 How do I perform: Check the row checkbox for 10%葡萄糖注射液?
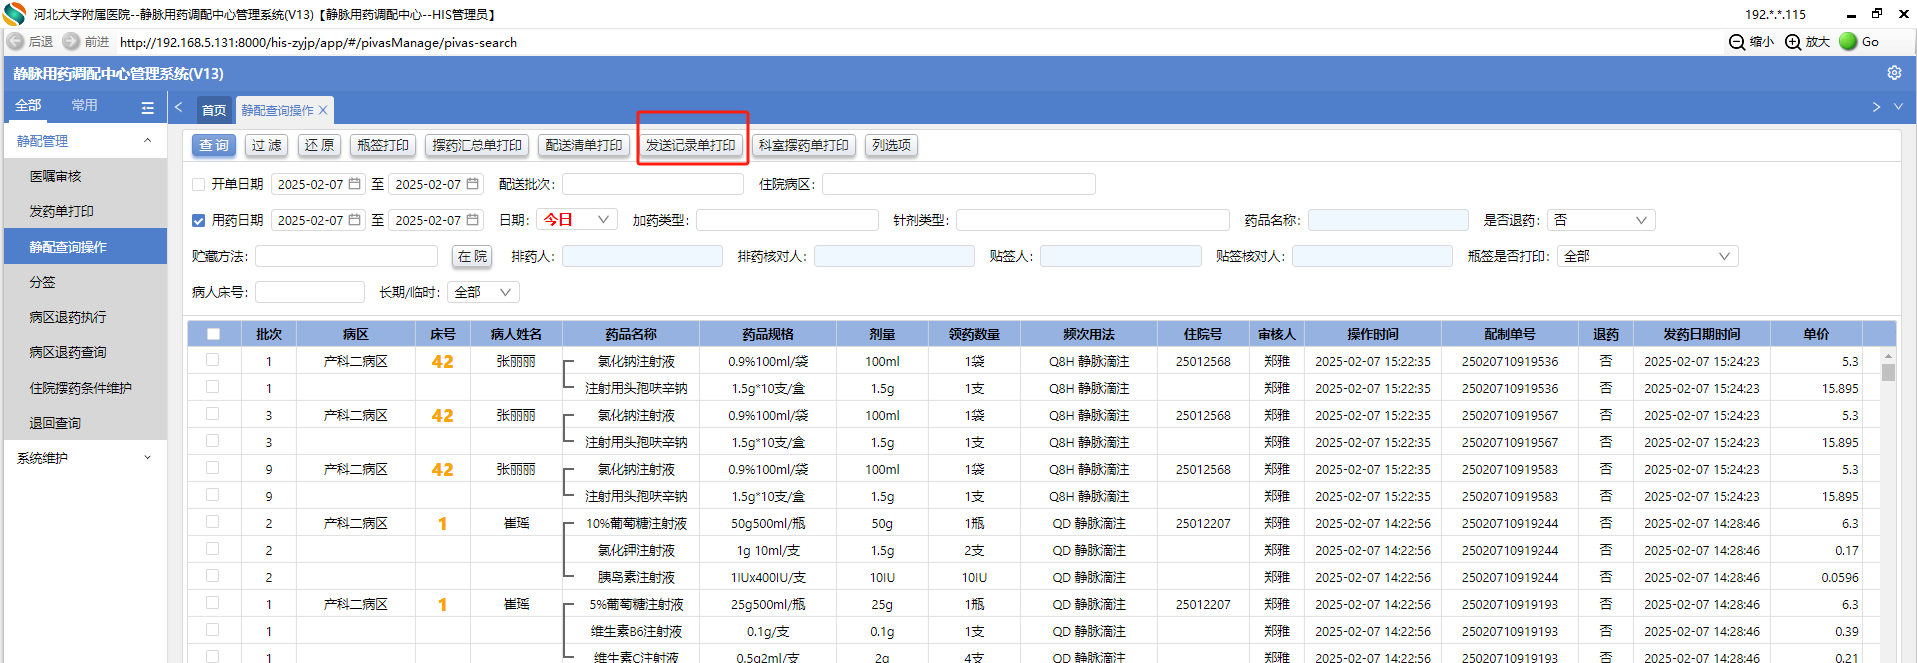[x=212, y=522]
